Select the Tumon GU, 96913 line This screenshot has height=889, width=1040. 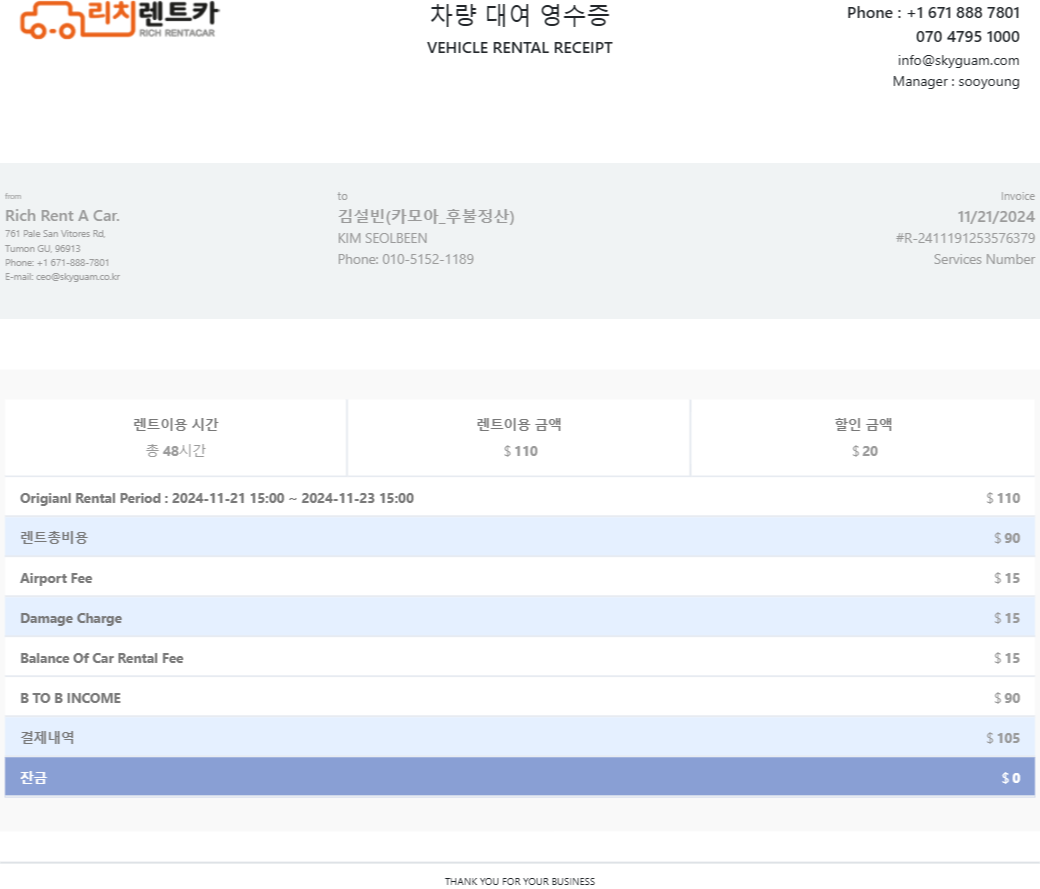coord(42,248)
